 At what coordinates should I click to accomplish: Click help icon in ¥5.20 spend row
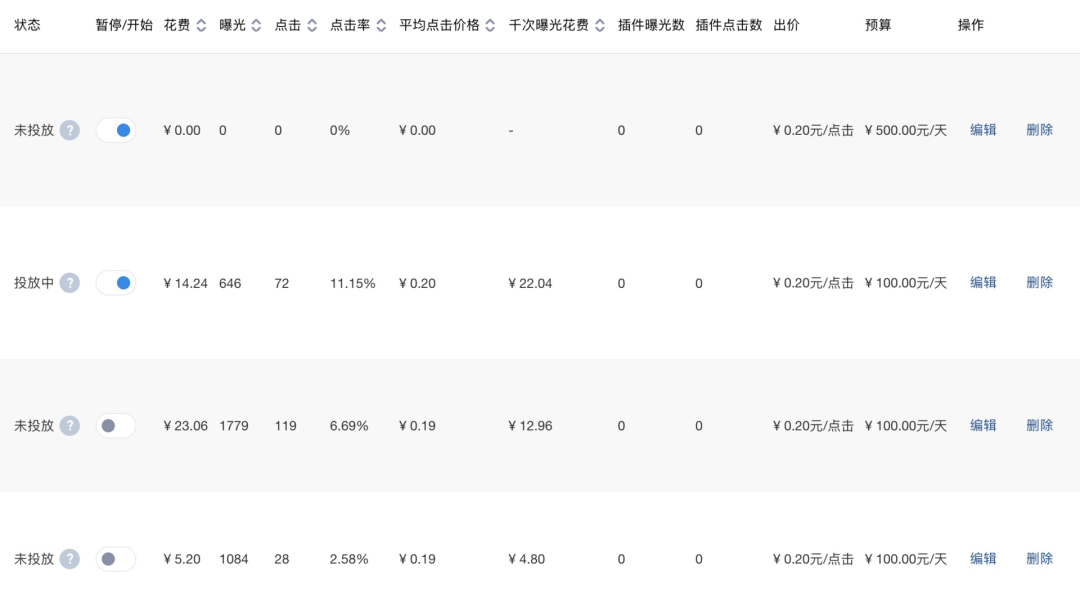point(69,559)
